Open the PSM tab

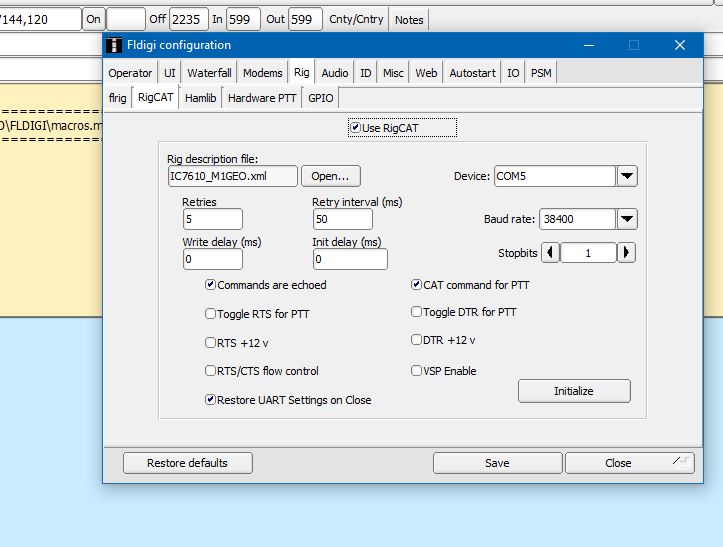[x=541, y=73]
